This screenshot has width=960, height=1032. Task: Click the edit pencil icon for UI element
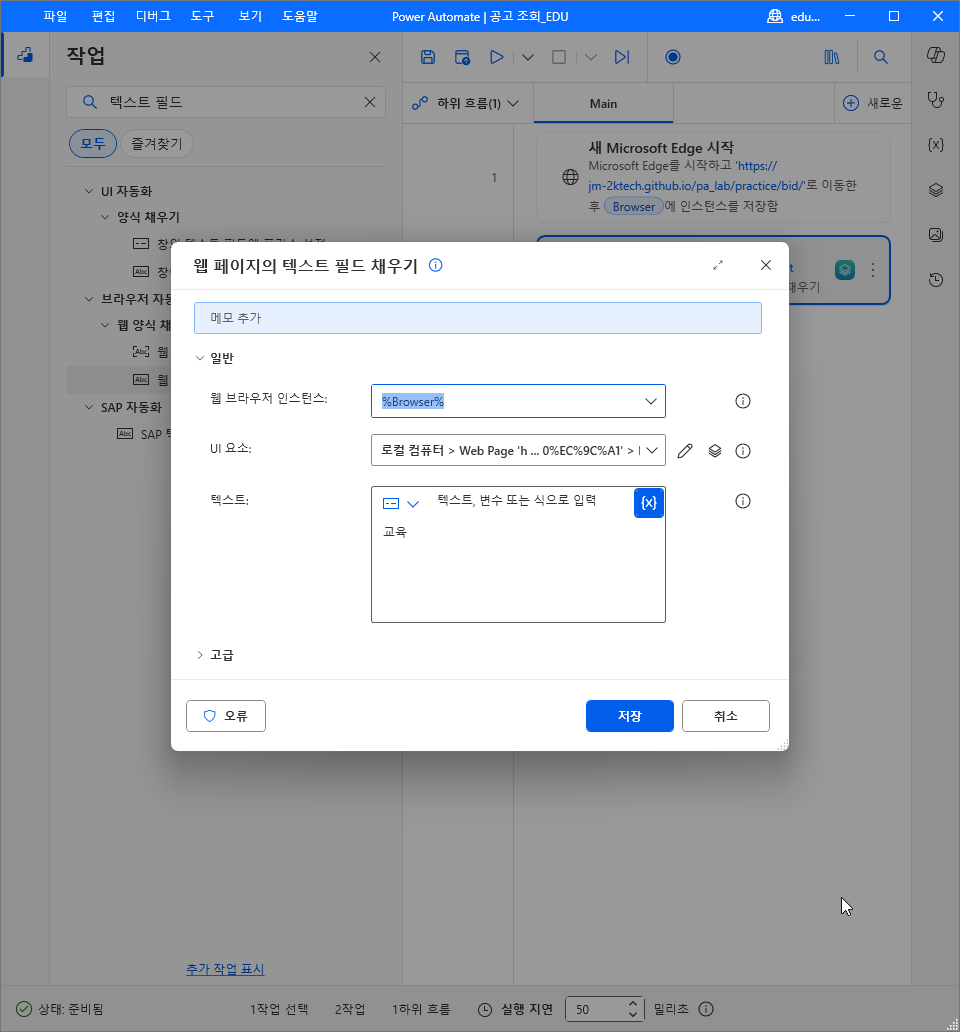pos(685,451)
